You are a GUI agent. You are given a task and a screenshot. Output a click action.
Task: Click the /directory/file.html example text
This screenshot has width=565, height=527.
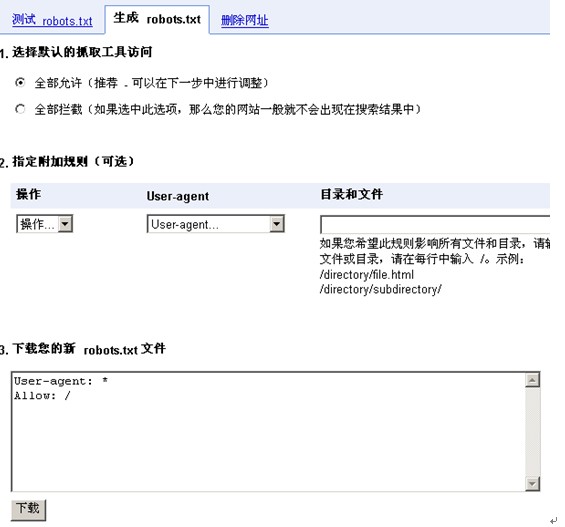pyautogui.click(x=367, y=275)
